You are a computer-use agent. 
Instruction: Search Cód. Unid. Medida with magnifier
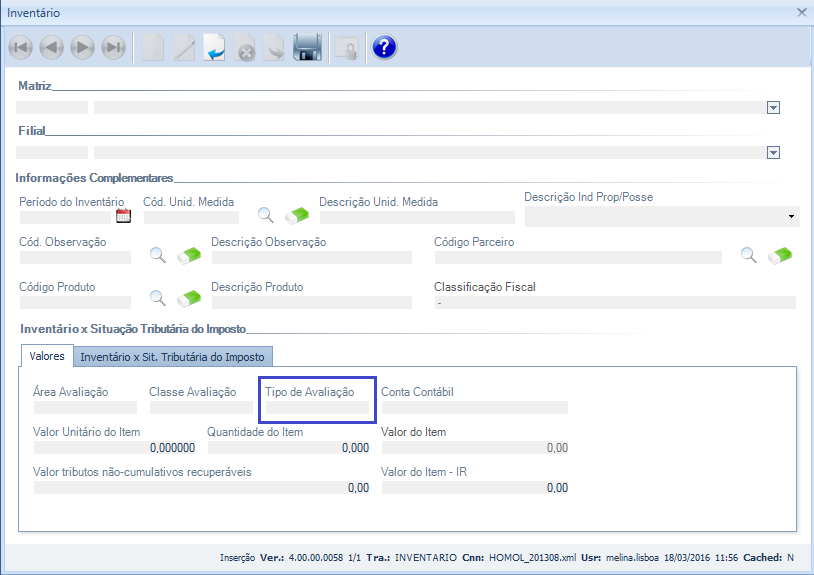[x=266, y=214]
